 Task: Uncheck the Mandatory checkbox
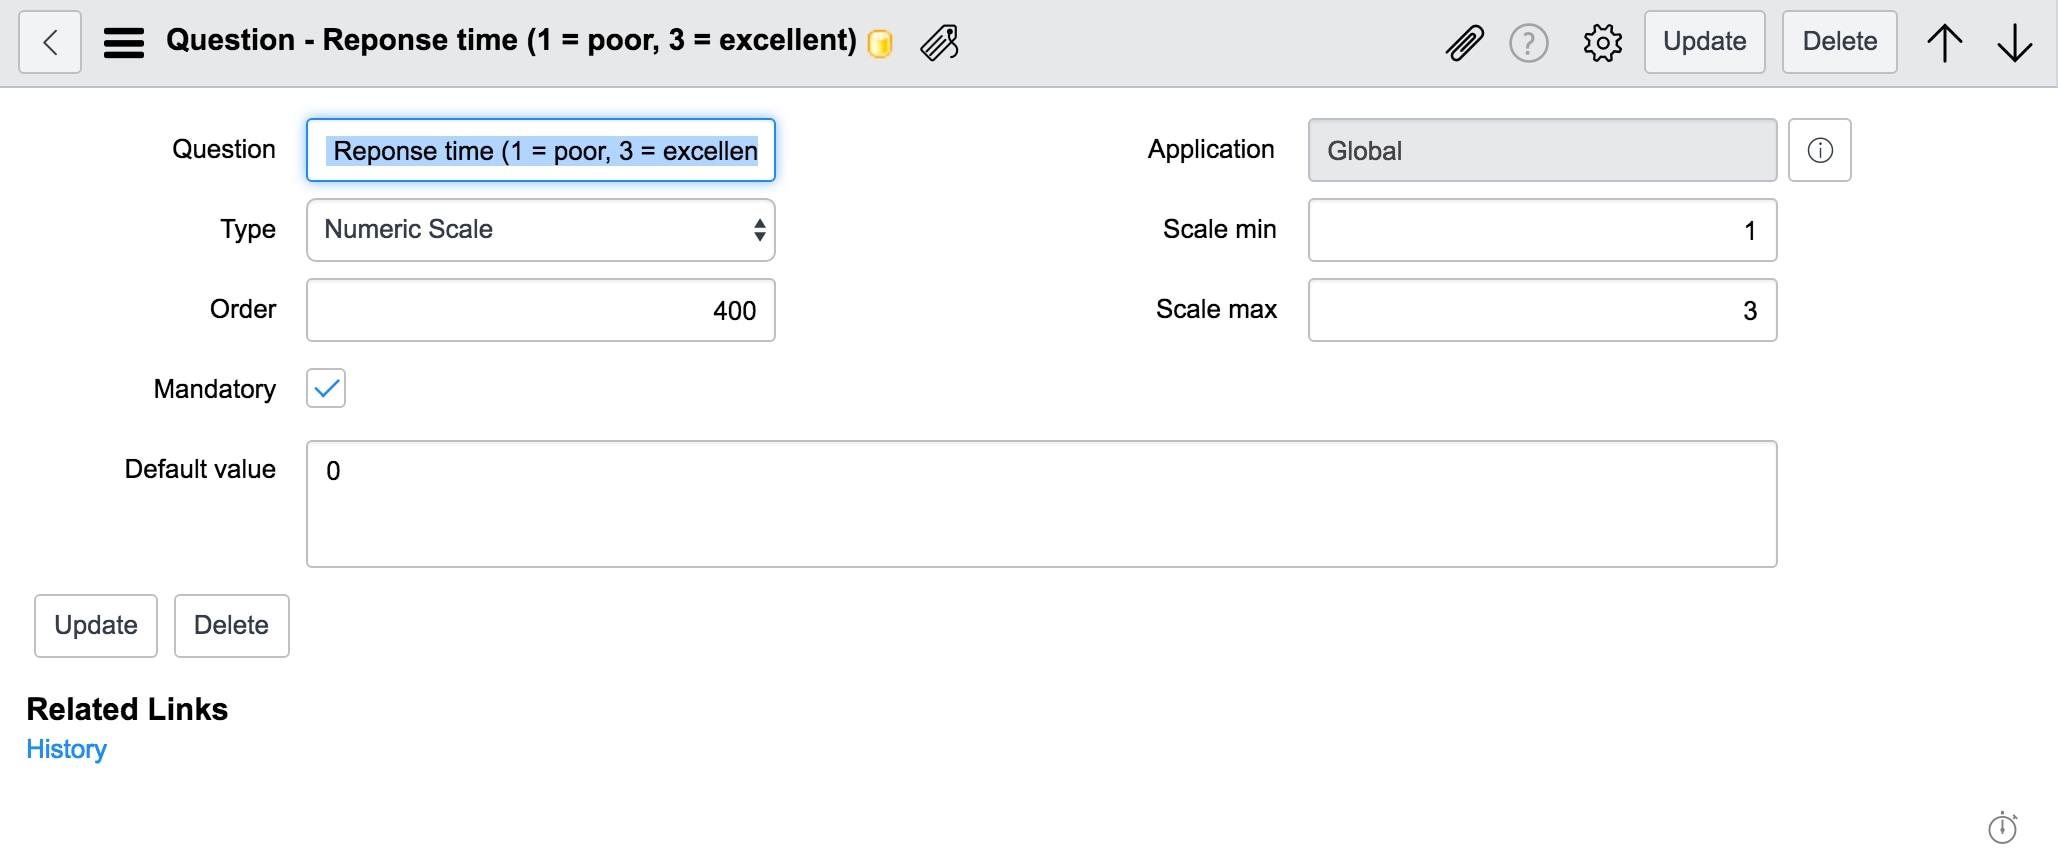tap(326, 388)
